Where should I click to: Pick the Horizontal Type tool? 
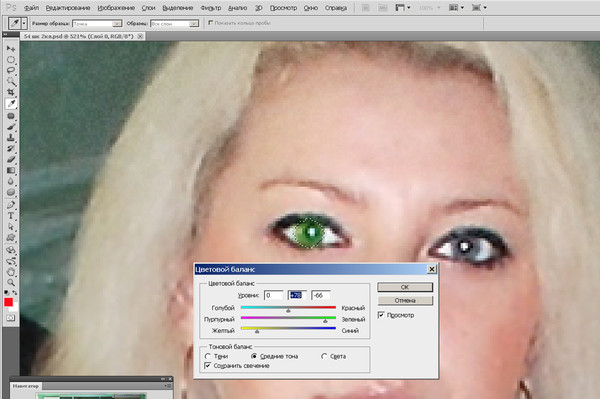click(11, 216)
